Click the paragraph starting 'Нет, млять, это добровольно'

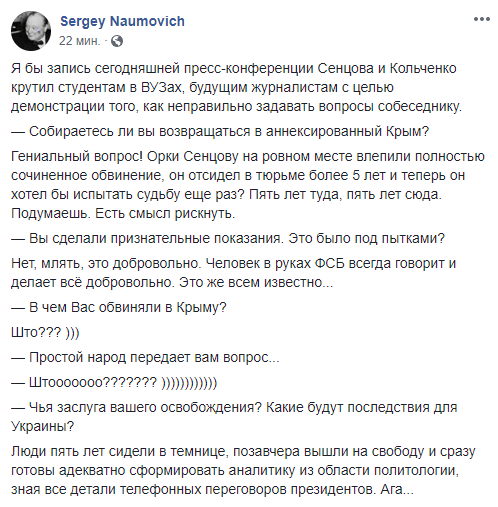pos(233,273)
